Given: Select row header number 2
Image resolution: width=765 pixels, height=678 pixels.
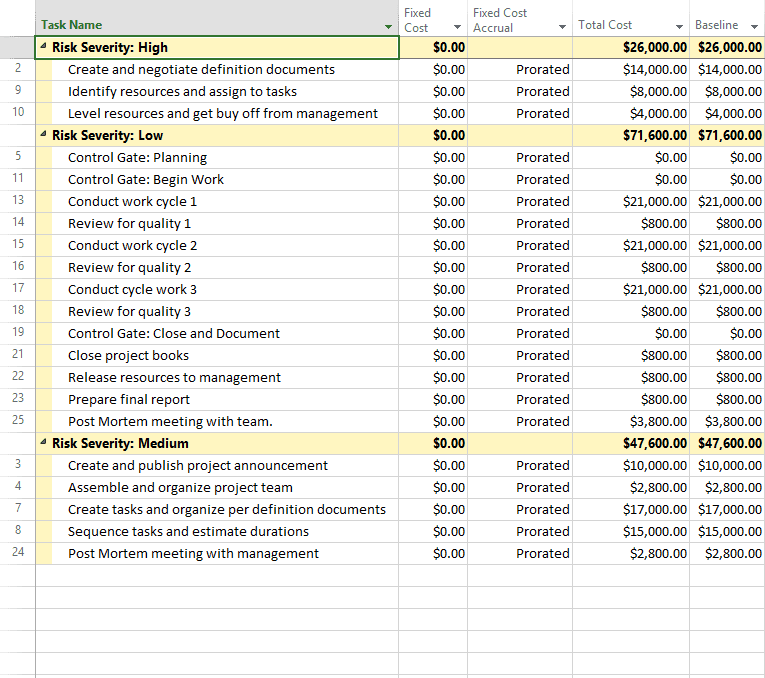Looking at the screenshot, I should pos(18,68).
